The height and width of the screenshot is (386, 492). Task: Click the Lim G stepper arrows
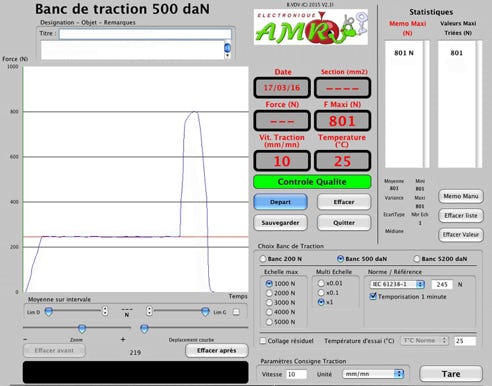[149, 311]
